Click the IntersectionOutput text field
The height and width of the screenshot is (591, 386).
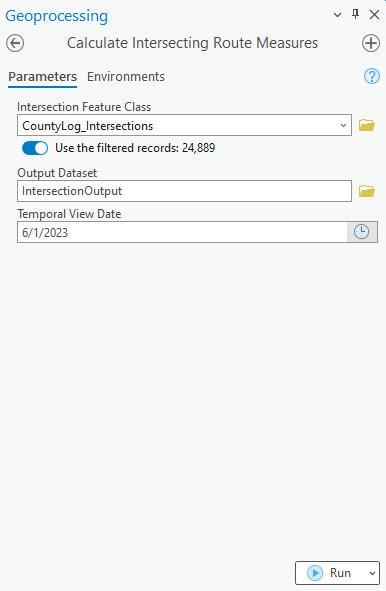184,191
